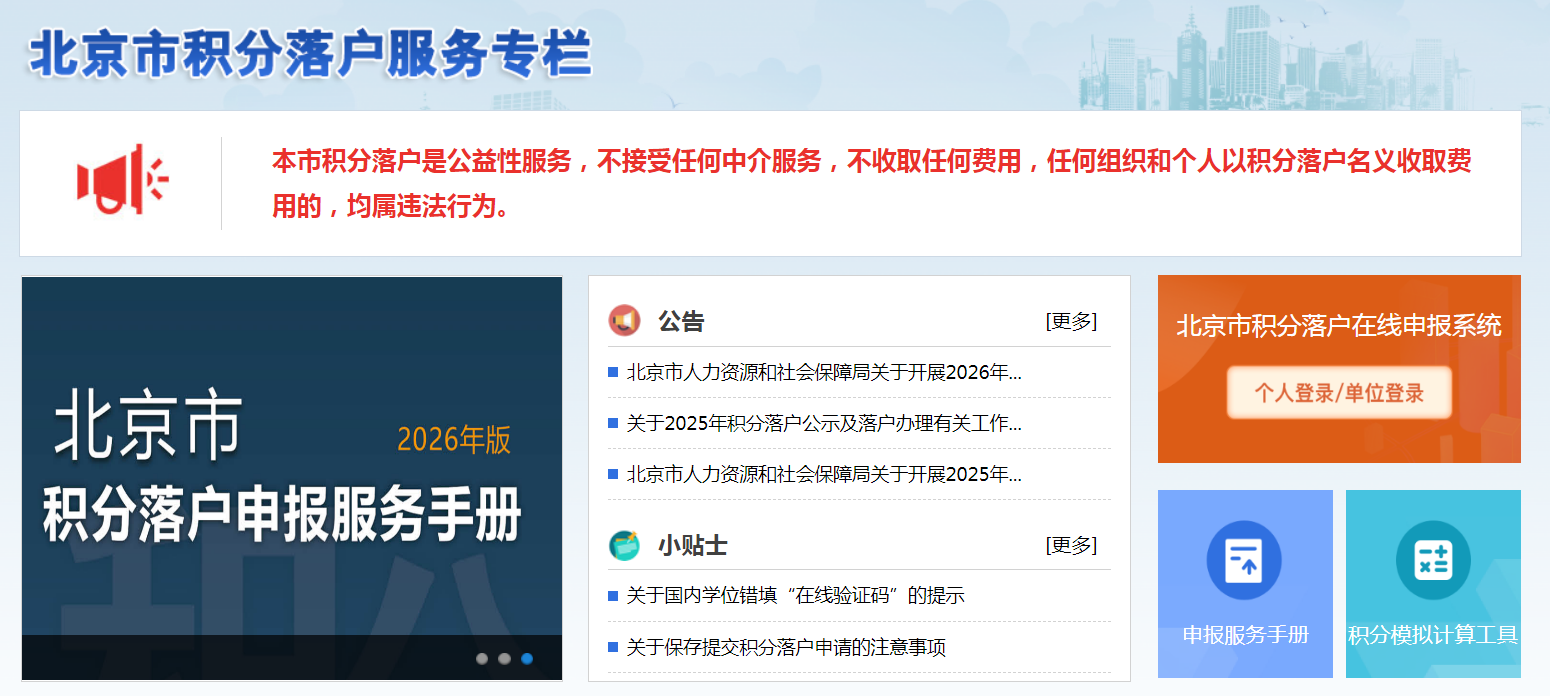The width and height of the screenshot is (1550, 696).
Task: Select the active blue carousel dot
Action: click(527, 659)
